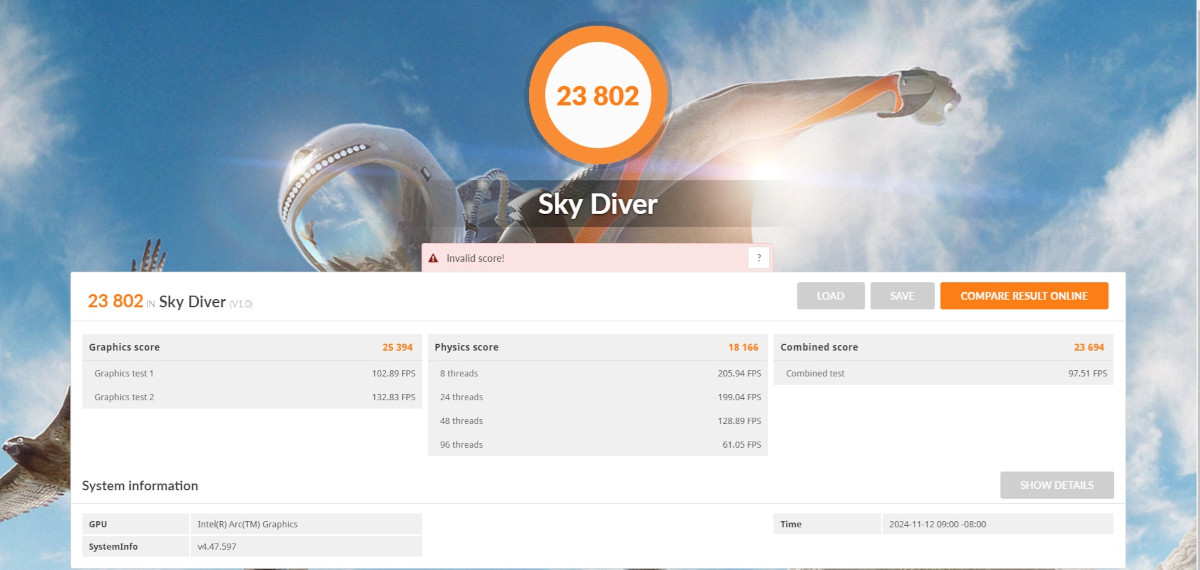Click the Graphics test 1 result row
The height and width of the screenshot is (570, 1200).
251,373
